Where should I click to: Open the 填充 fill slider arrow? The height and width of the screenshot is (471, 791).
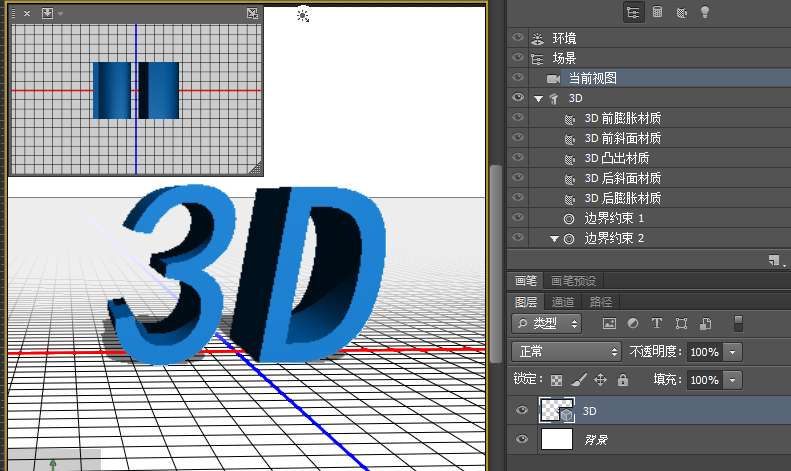tap(733, 380)
